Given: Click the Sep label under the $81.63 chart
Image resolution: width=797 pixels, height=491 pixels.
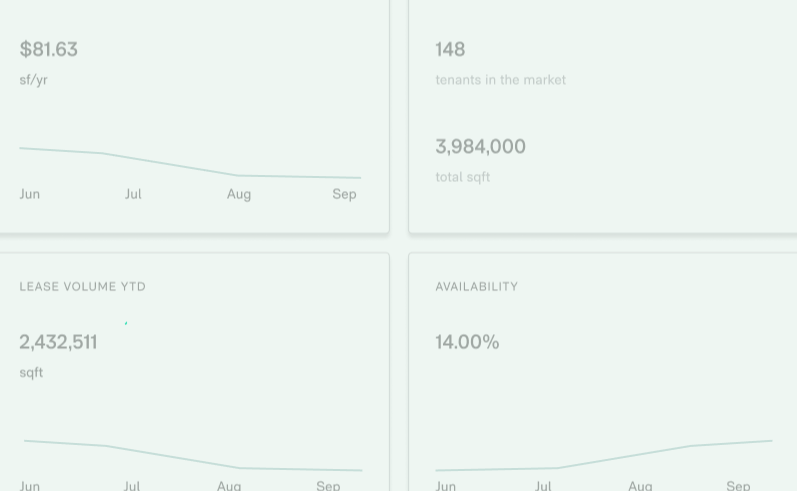Looking at the screenshot, I should point(345,194).
